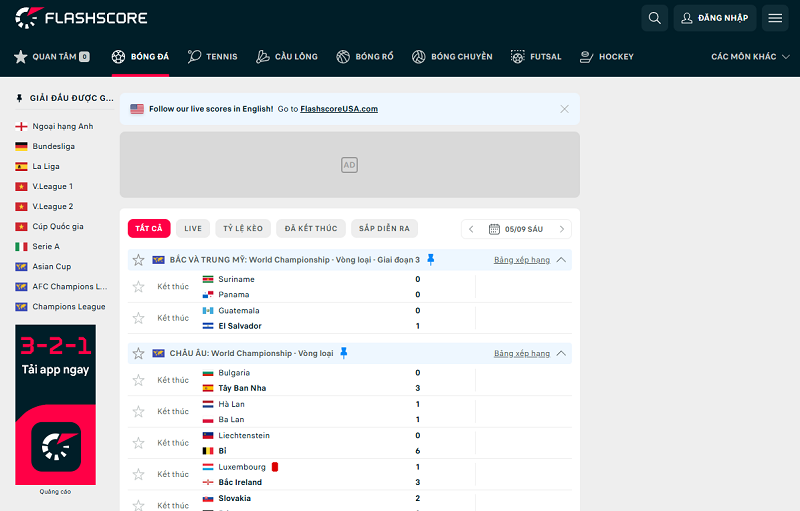Image resolution: width=800 pixels, height=511 pixels.
Task: Click the AD placeholder banner
Action: (349, 165)
